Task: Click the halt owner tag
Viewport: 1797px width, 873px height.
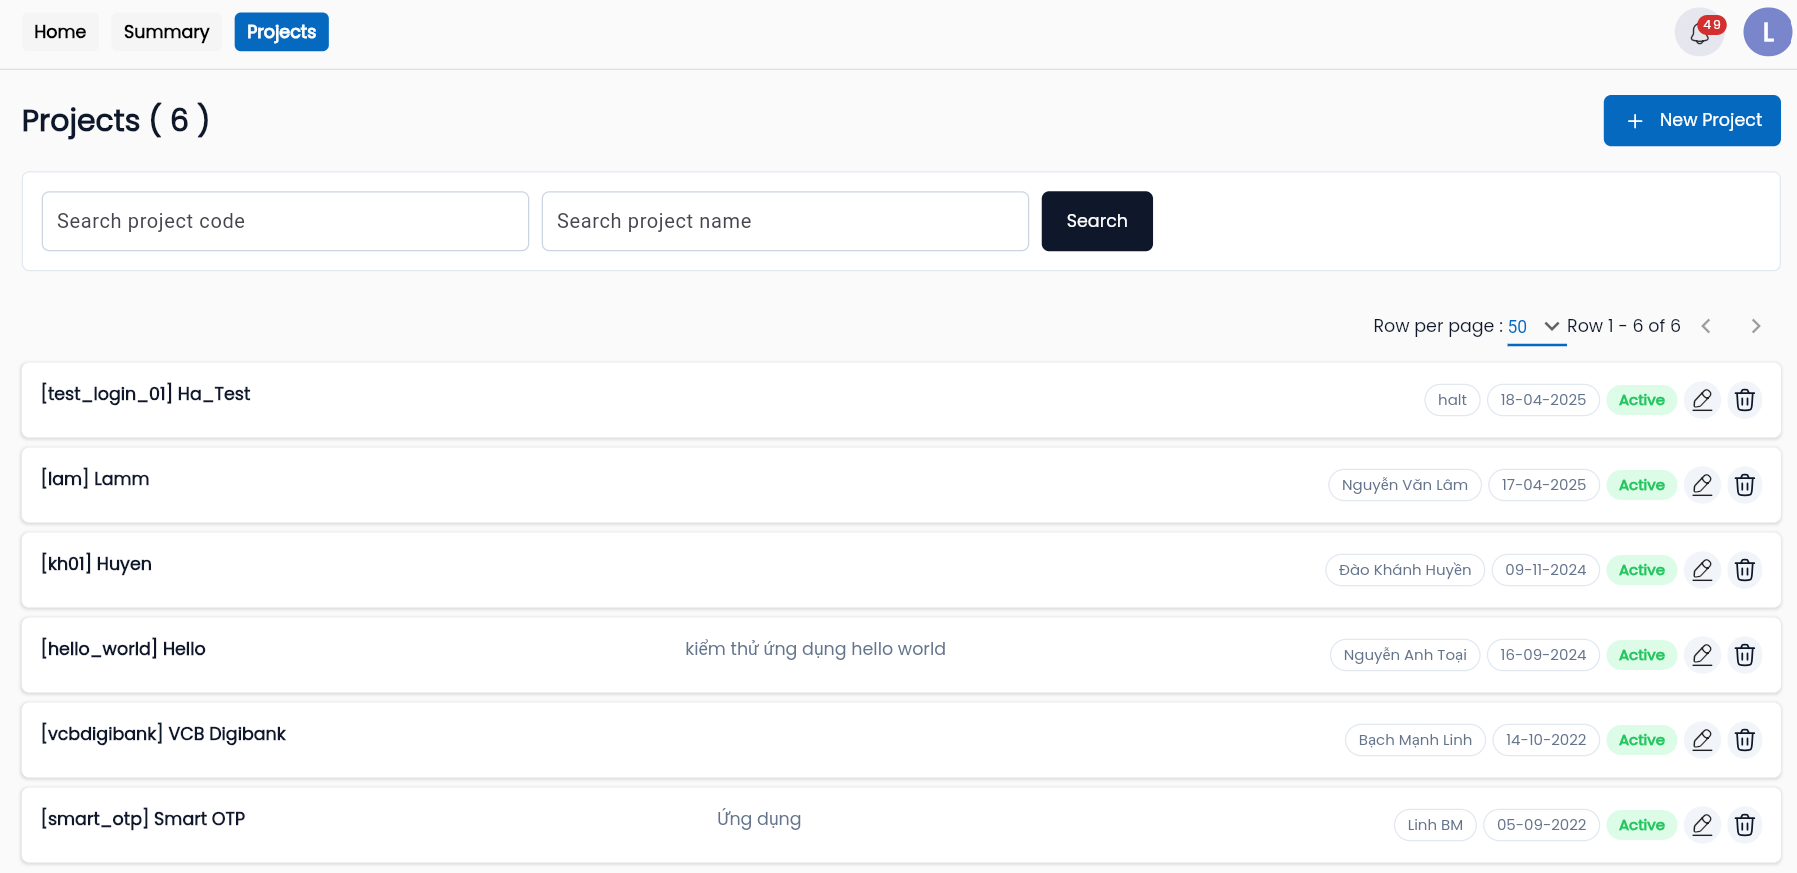Action: click(x=1451, y=400)
